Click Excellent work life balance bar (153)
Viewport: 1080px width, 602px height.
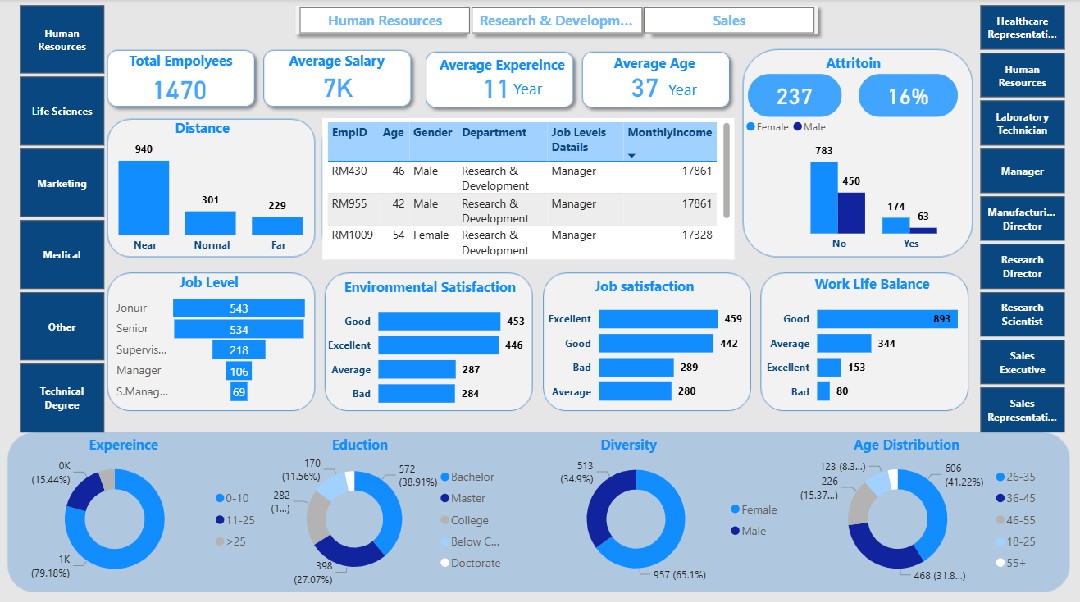point(829,367)
